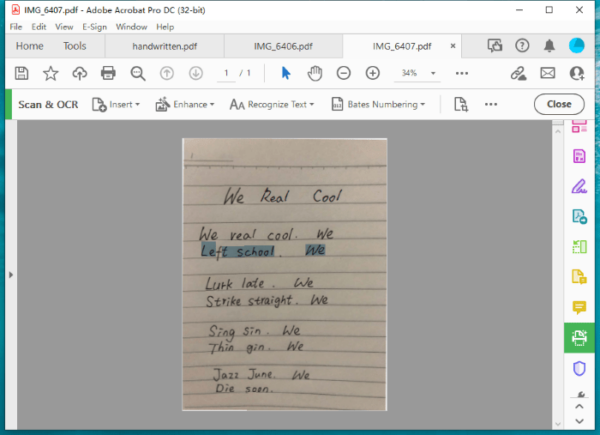
Task: Go to previous page arrow icon
Action: 167,73
